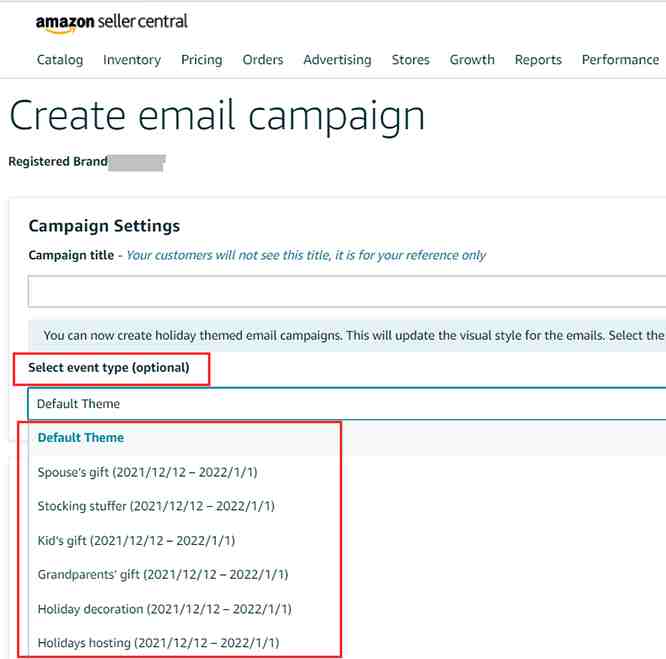Open the Stores menu

click(410, 60)
